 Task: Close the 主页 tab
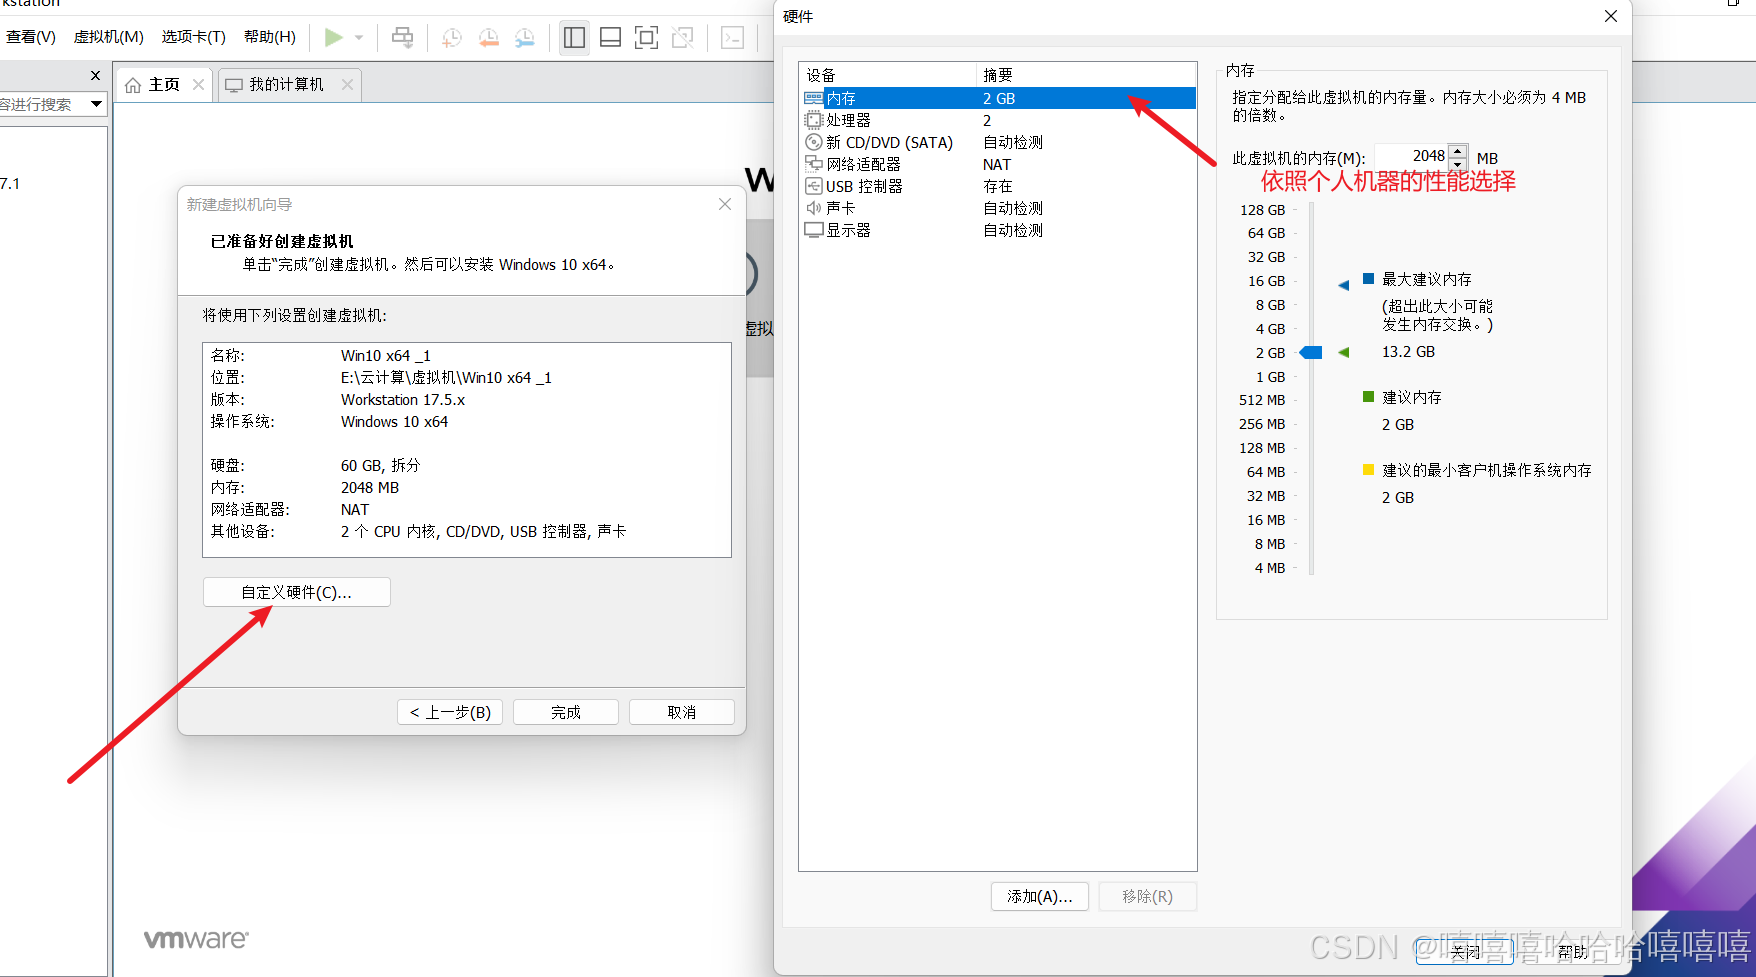point(198,85)
